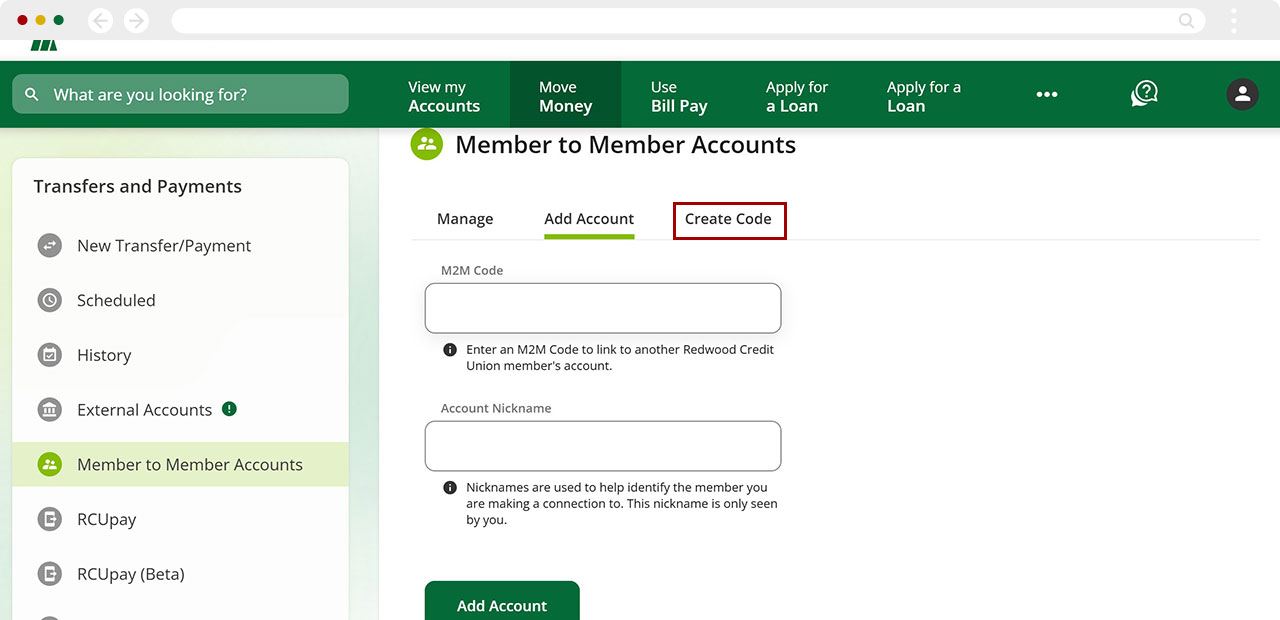This screenshot has height=620, width=1280.
Task: Focus the 'What are you looking for?' search box
Action: (x=180, y=94)
